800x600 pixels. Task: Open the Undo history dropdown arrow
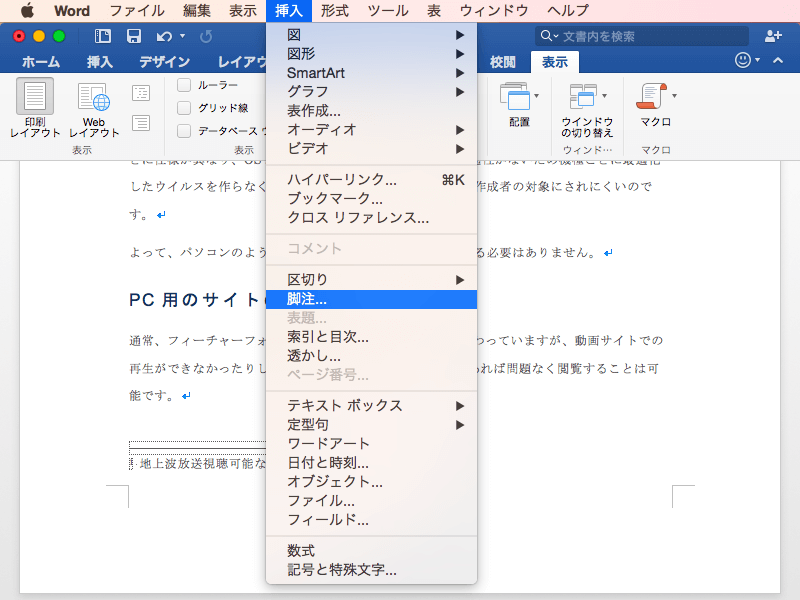coord(183,36)
